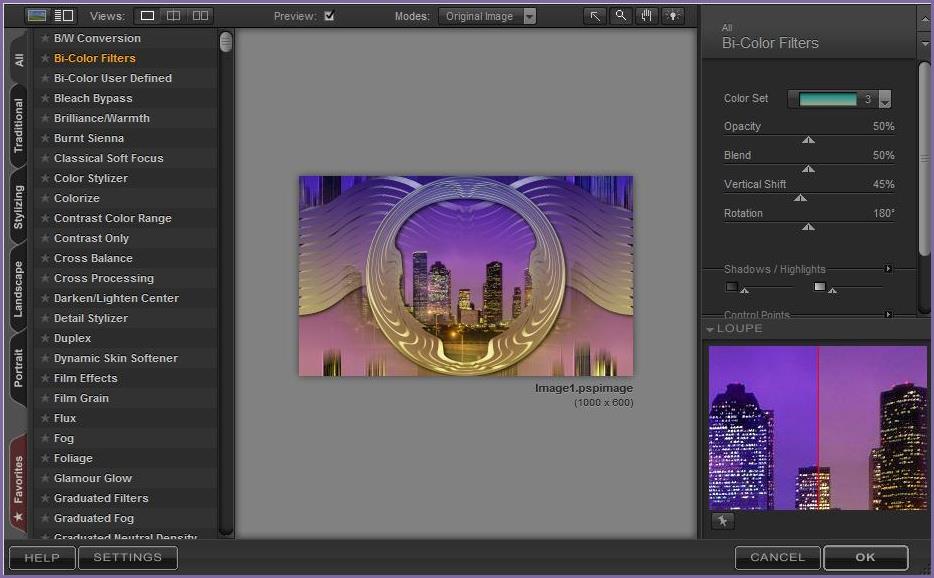
Task: Open the Color Set dropdown
Action: pyautogui.click(x=884, y=100)
